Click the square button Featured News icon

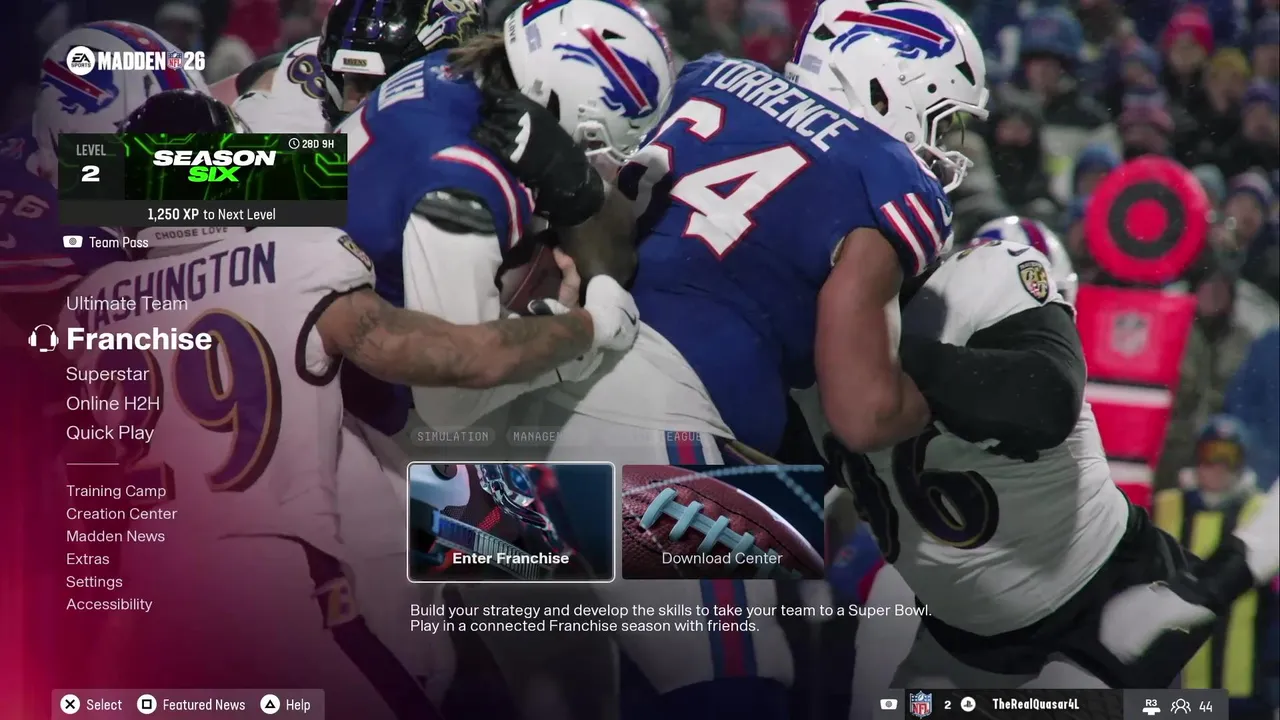point(146,705)
